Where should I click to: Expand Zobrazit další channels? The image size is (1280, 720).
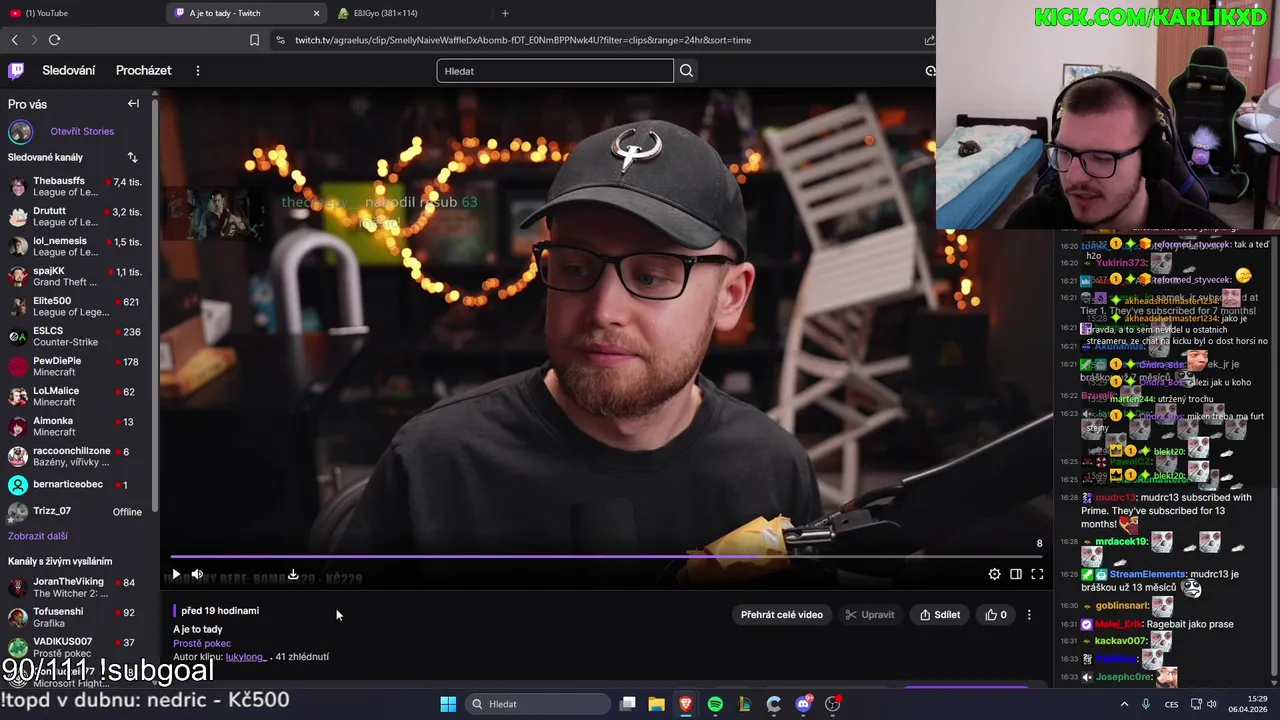tap(38, 537)
